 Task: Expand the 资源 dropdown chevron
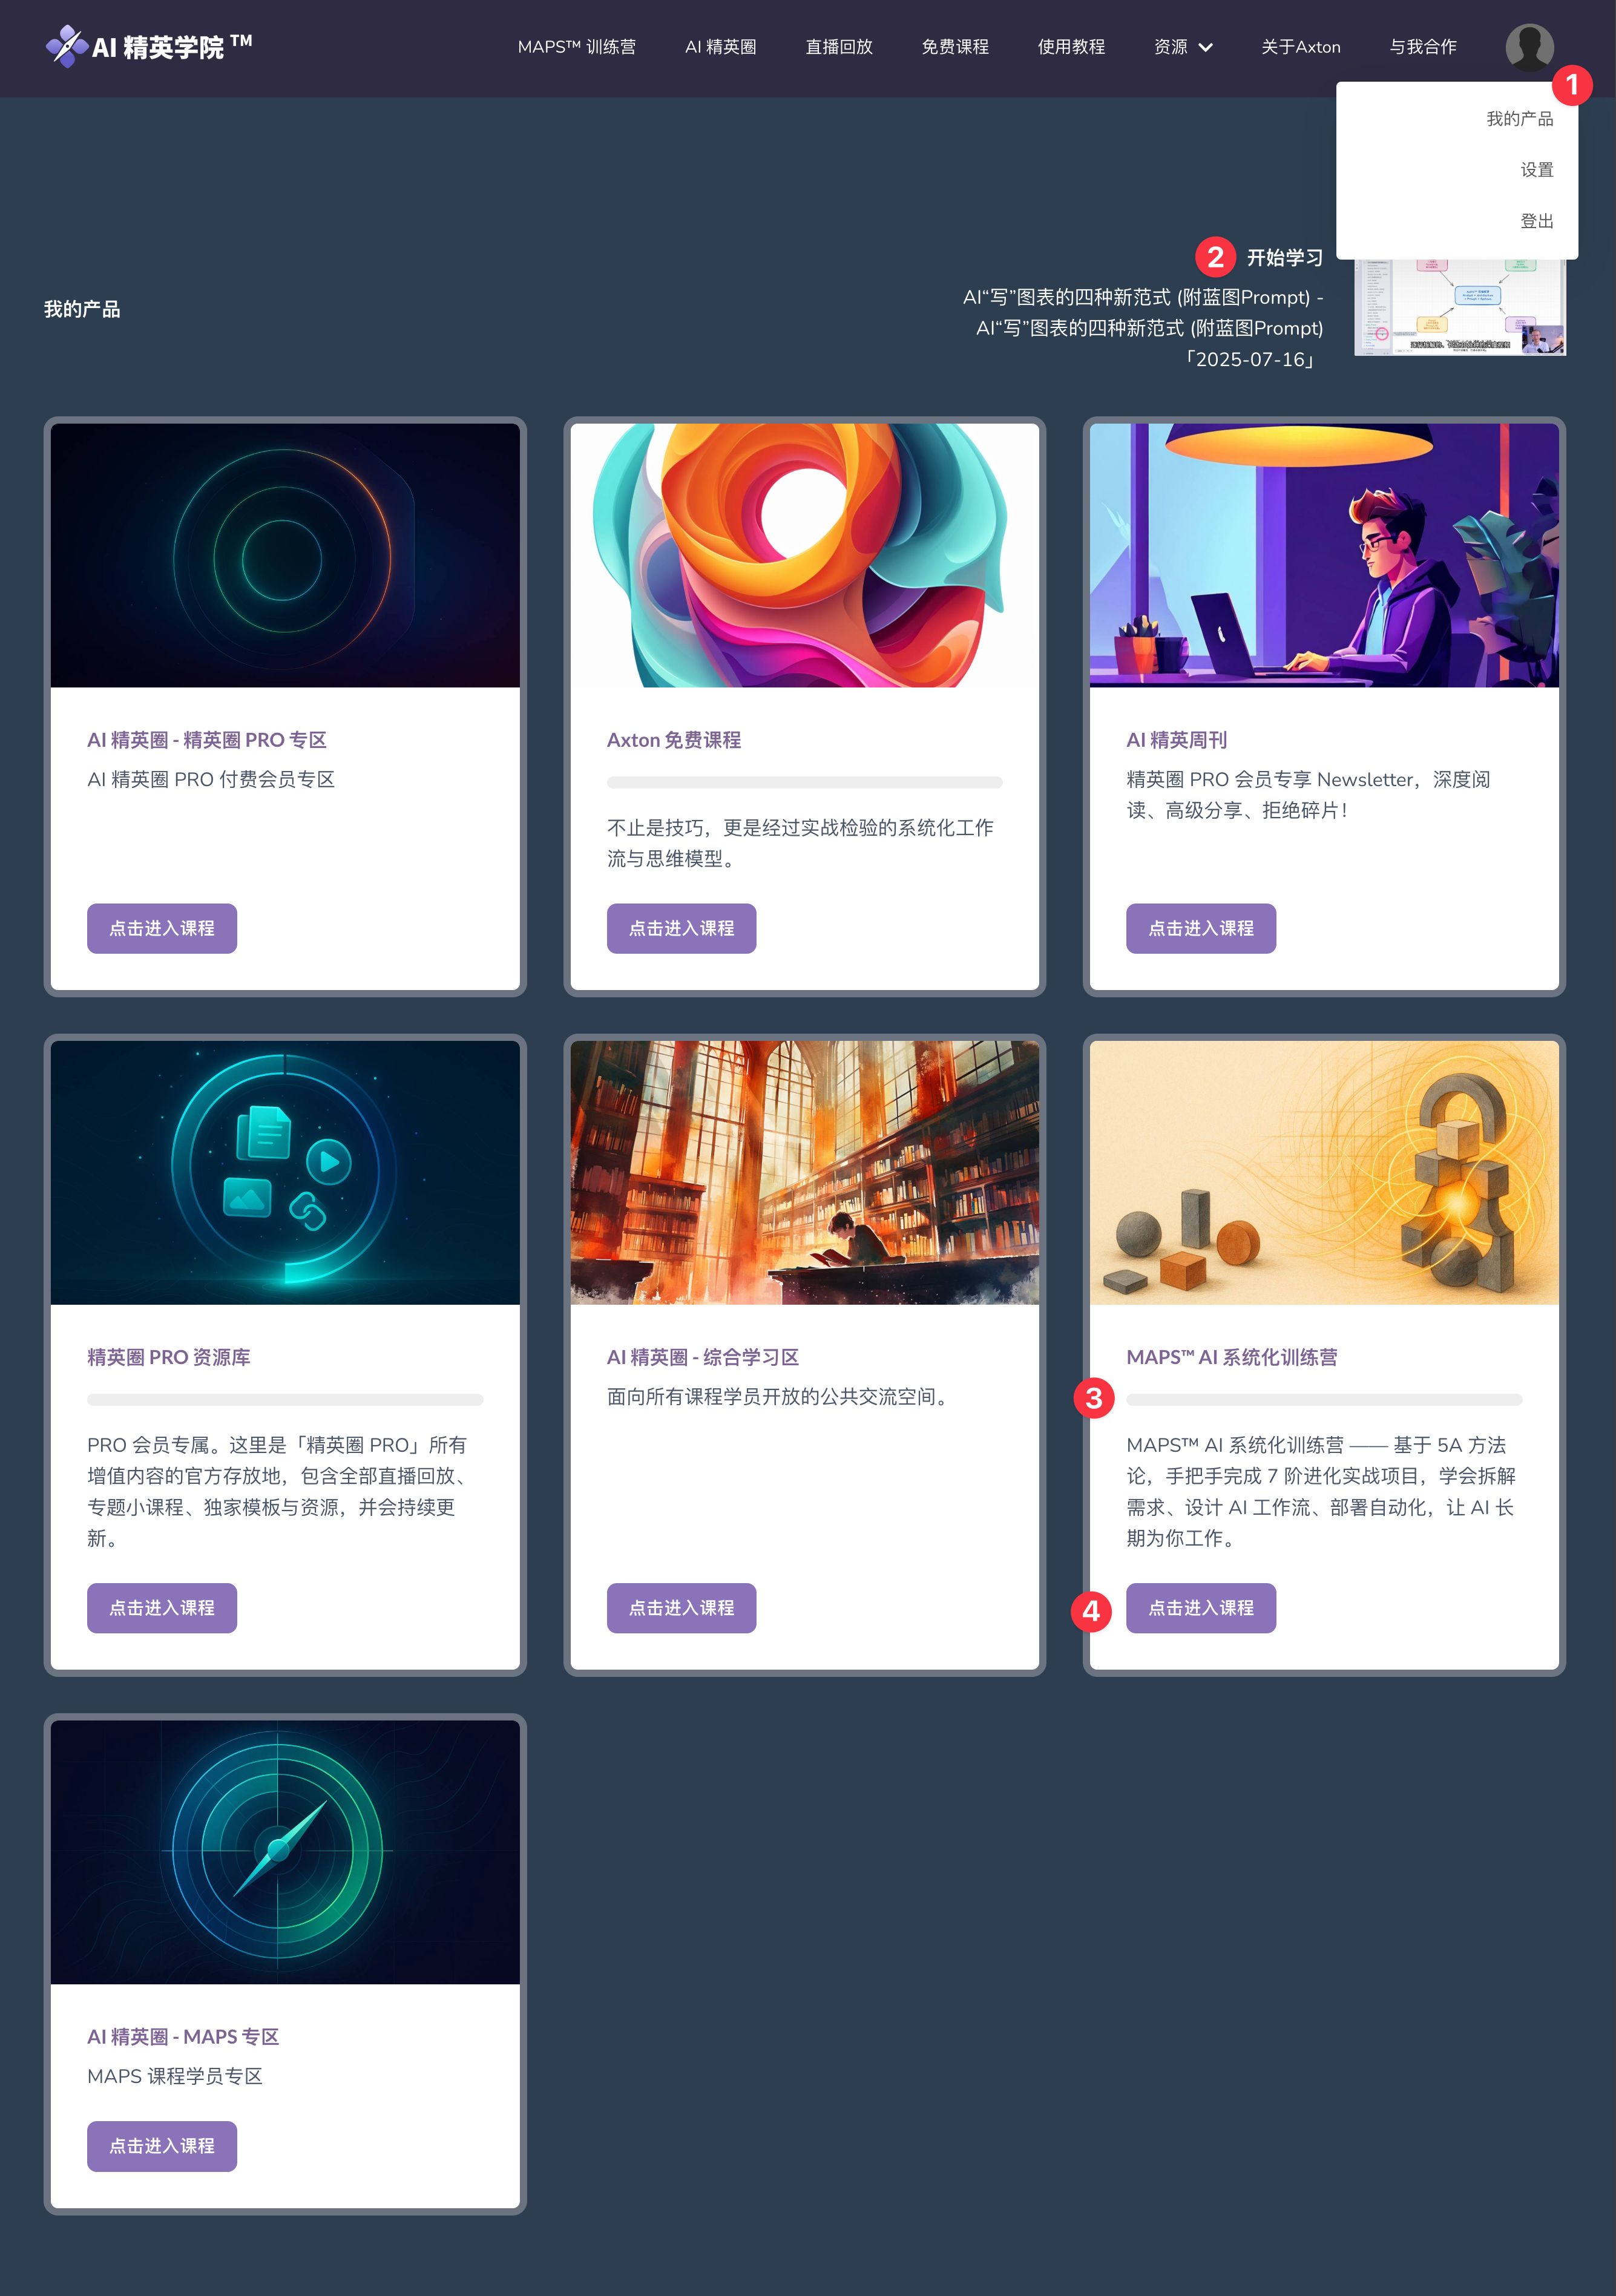[1205, 47]
